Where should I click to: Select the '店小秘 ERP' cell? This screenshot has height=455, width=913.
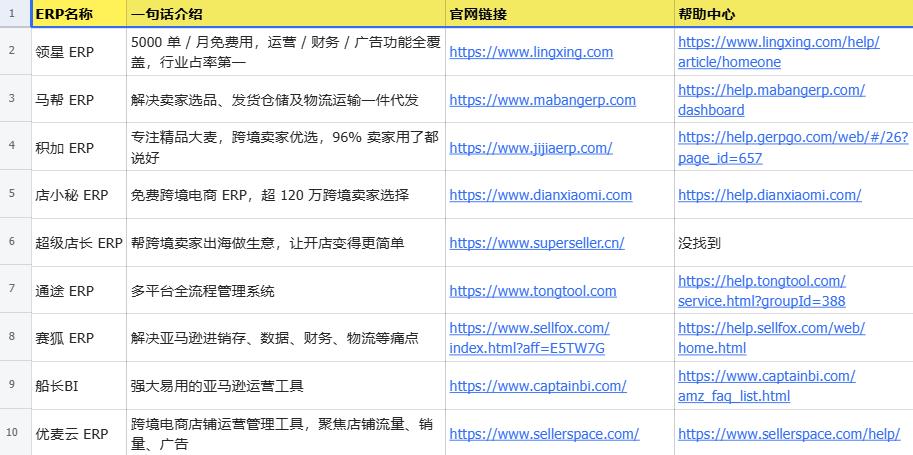[x=79, y=195]
